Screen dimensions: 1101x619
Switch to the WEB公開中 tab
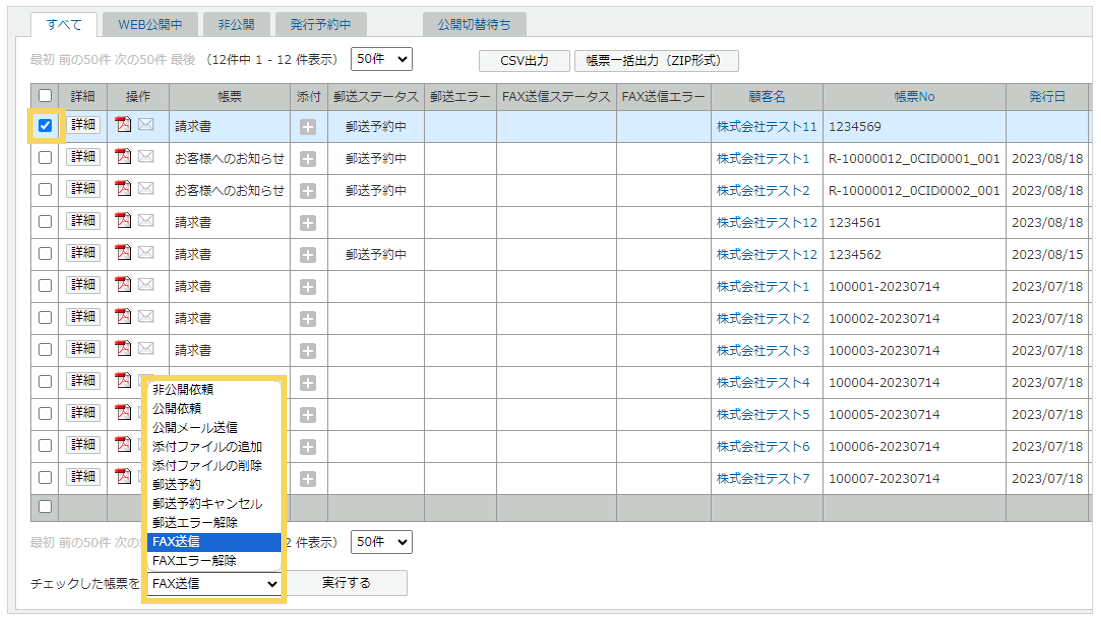[149, 24]
